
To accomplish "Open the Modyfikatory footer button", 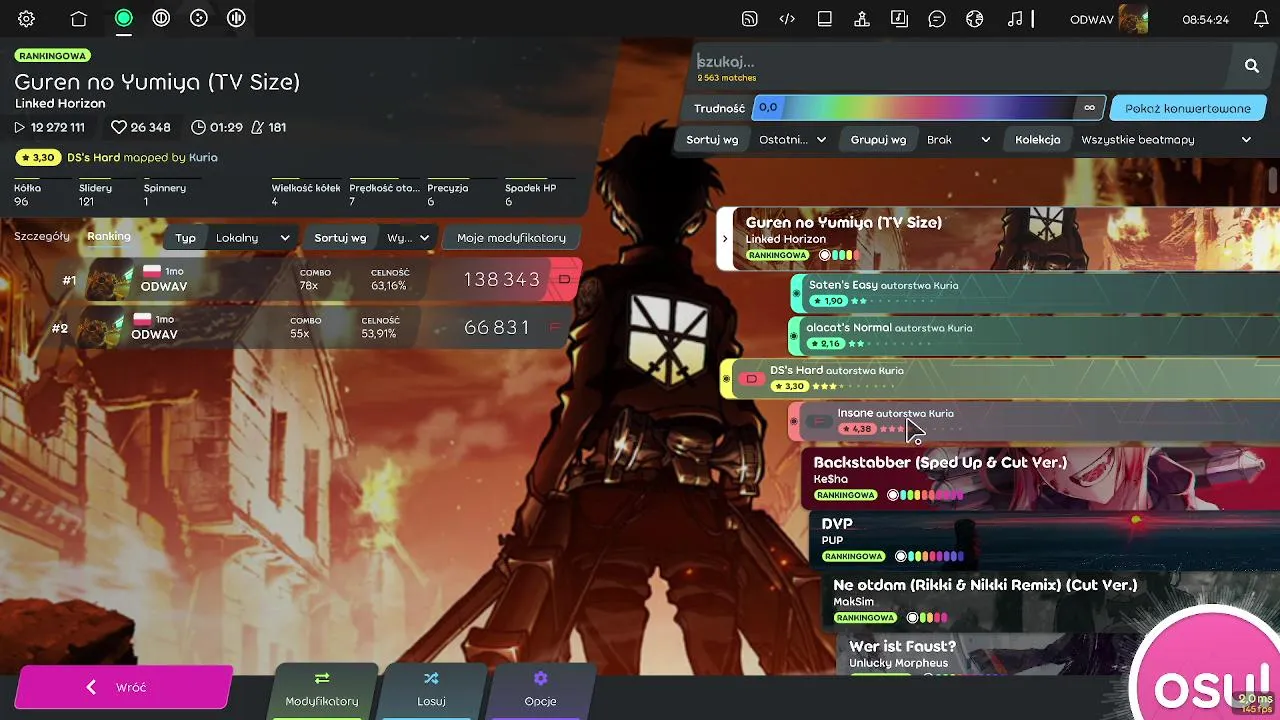I will click(x=322, y=690).
